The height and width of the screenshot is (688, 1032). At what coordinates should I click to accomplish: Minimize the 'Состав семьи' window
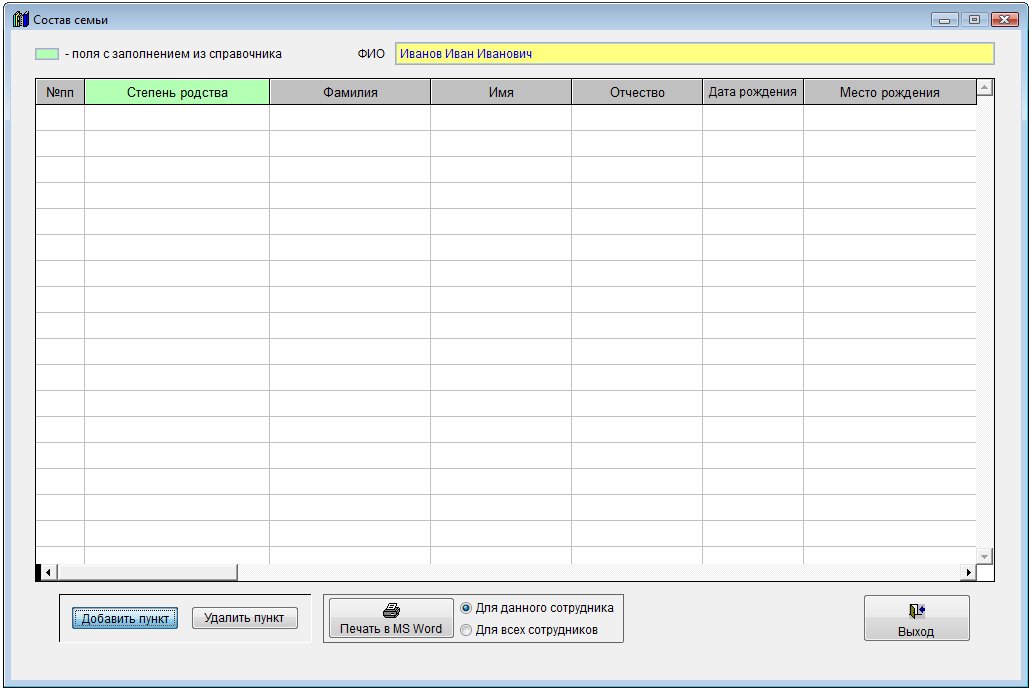coord(944,20)
